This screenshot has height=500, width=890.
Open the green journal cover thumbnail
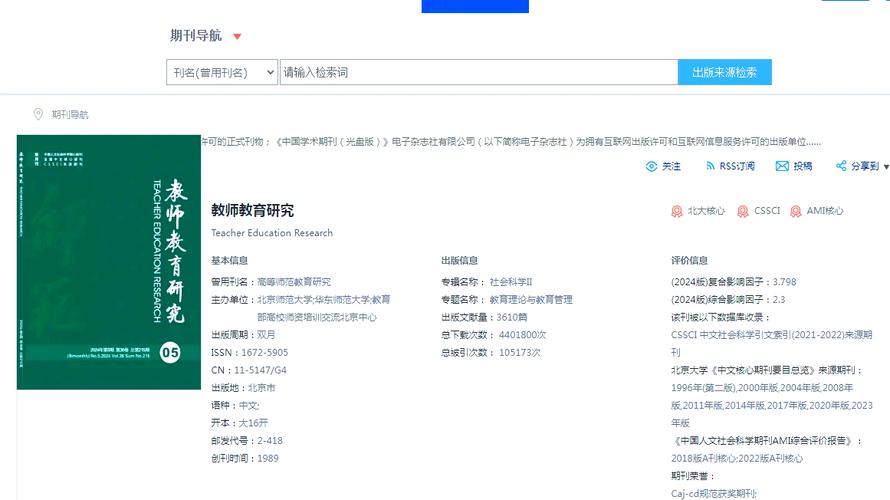click(x=109, y=262)
